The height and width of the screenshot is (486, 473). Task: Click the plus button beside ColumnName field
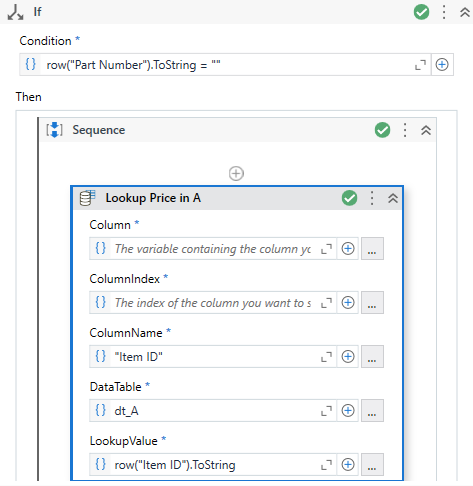[x=348, y=357]
